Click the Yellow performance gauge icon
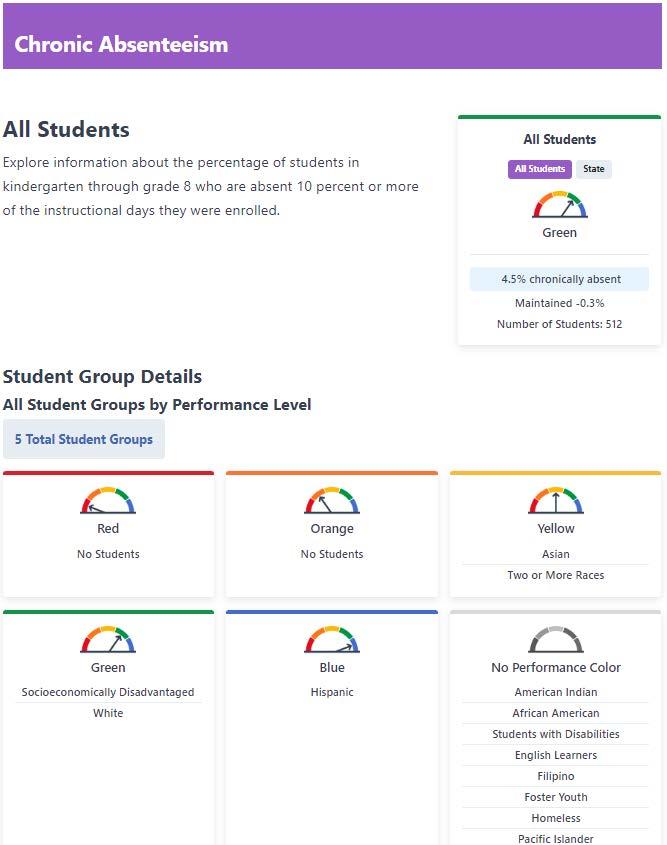This screenshot has width=667, height=845. (x=555, y=501)
